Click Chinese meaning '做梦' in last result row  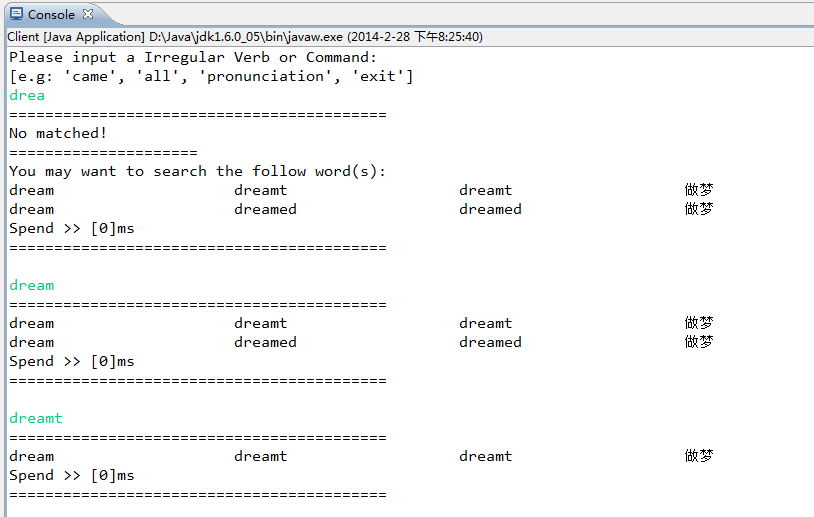tap(699, 456)
